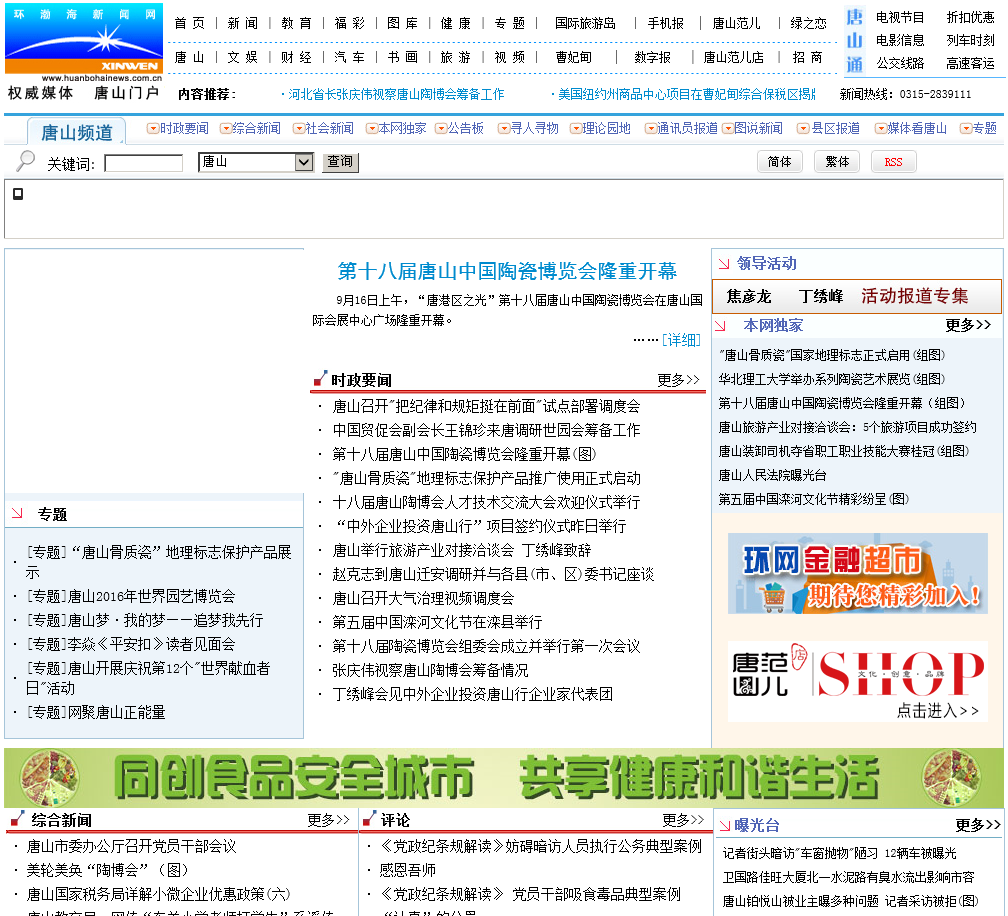Click the RSS feed button
Viewport: 1008px width, 916px height.
(894, 162)
